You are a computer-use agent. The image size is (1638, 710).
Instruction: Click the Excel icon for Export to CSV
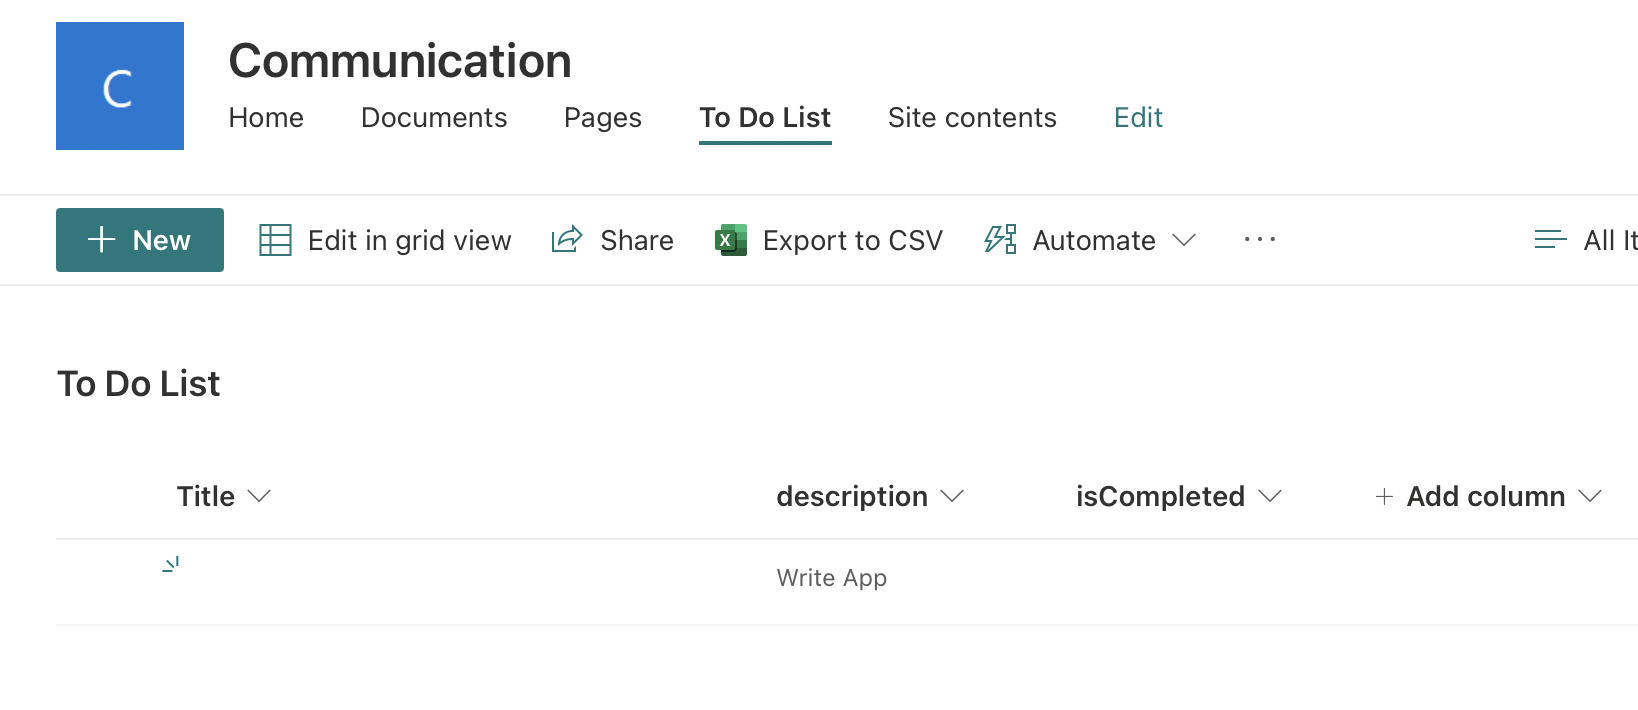731,240
